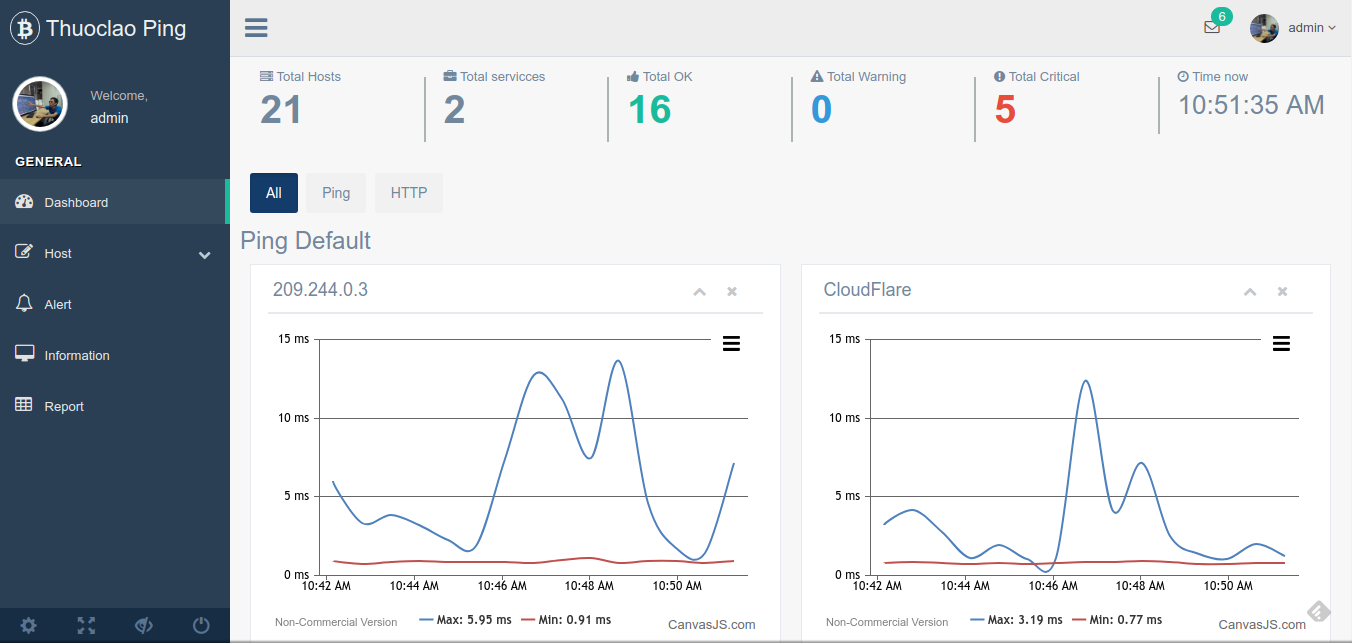Collapse the CloudFlare panel

point(1250,291)
